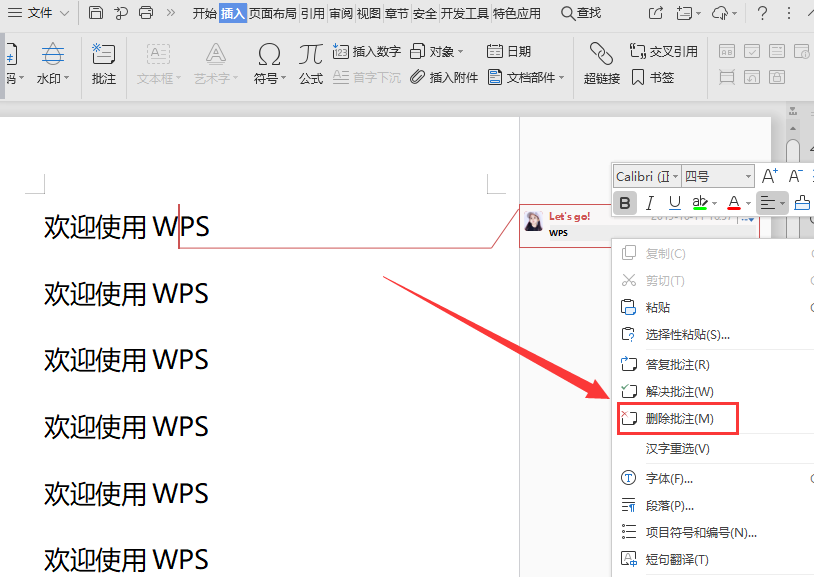Switch to the 审阅 tab
Image resolution: width=814 pixels, height=577 pixels.
341,13
